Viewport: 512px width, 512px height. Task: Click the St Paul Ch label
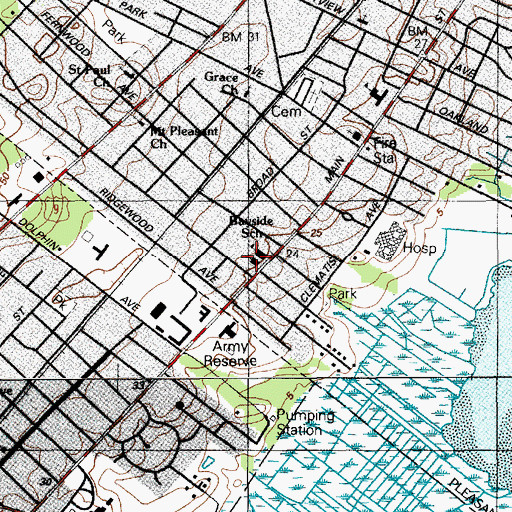click(x=89, y=76)
